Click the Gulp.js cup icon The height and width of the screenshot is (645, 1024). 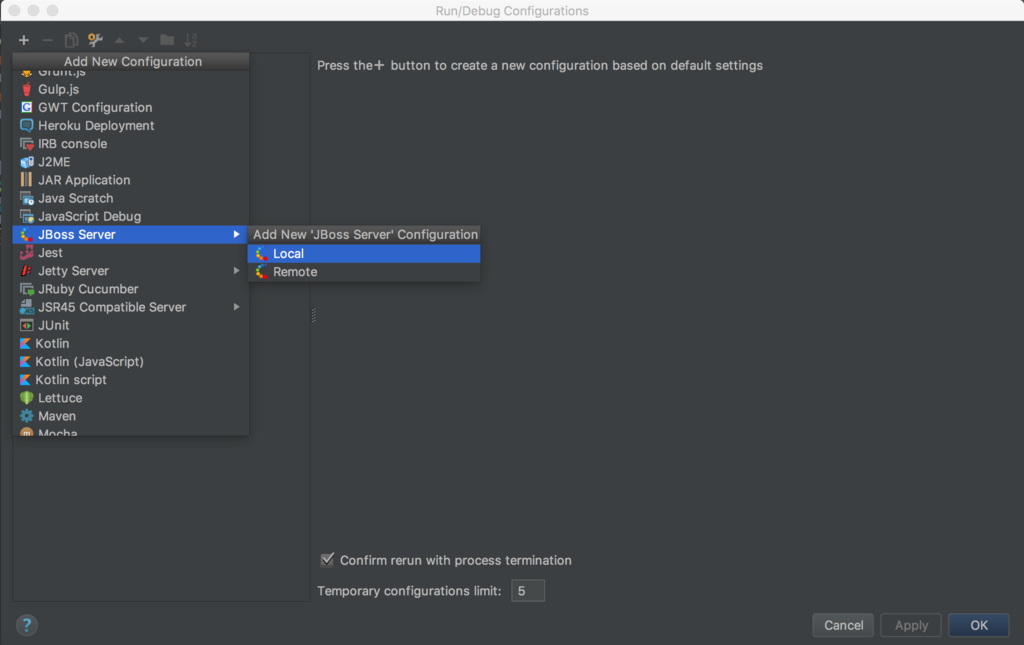click(x=26, y=89)
